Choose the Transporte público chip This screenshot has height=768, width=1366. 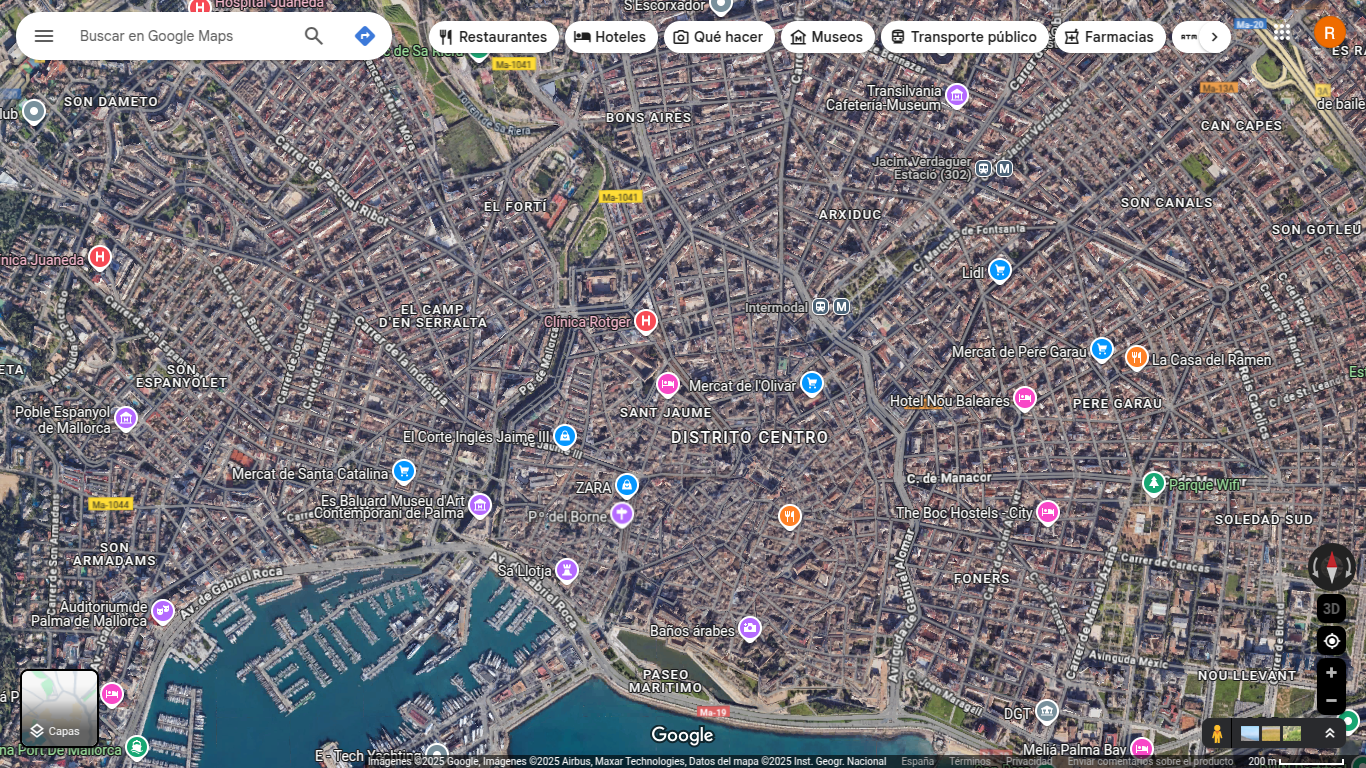pyautogui.click(x=964, y=37)
